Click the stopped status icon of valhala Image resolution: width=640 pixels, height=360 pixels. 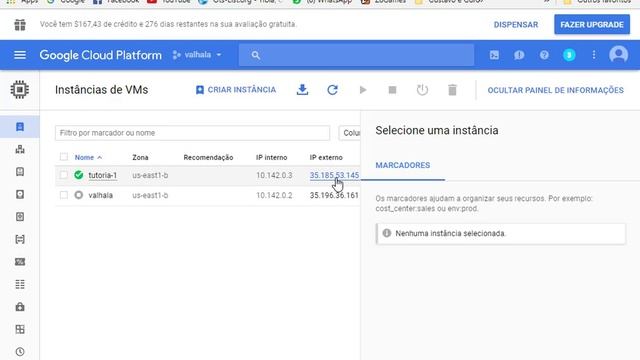[x=78, y=195]
